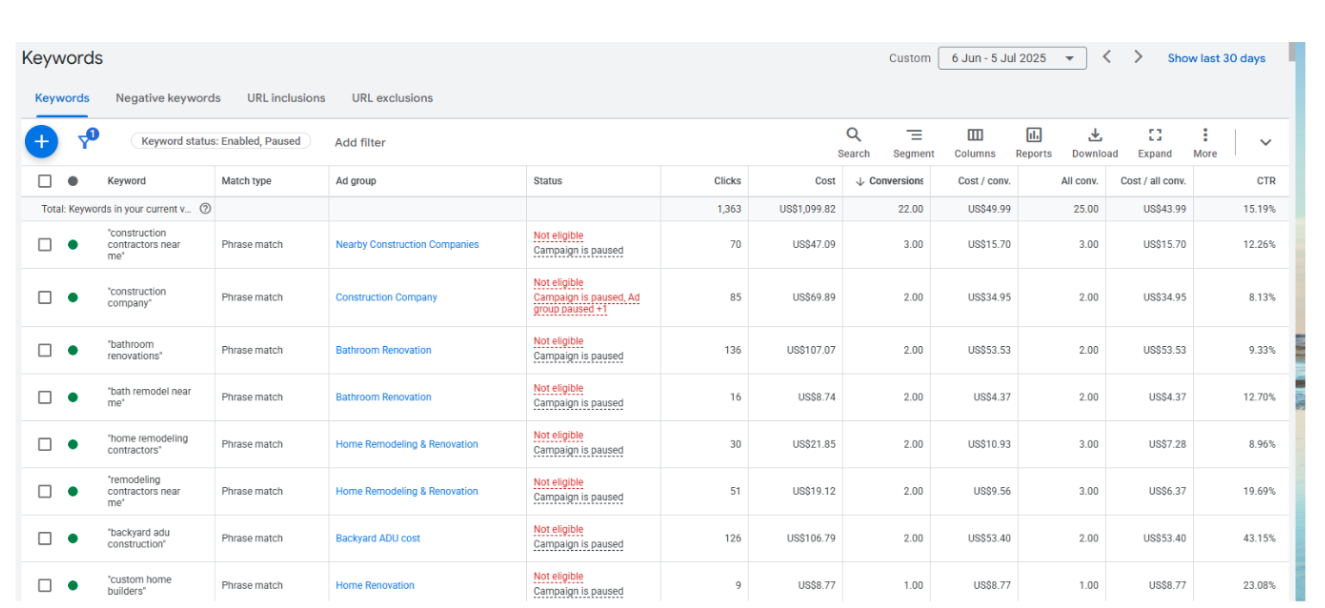Switch to the Negative keywords tab
The image size is (1325, 608).
click(168, 98)
